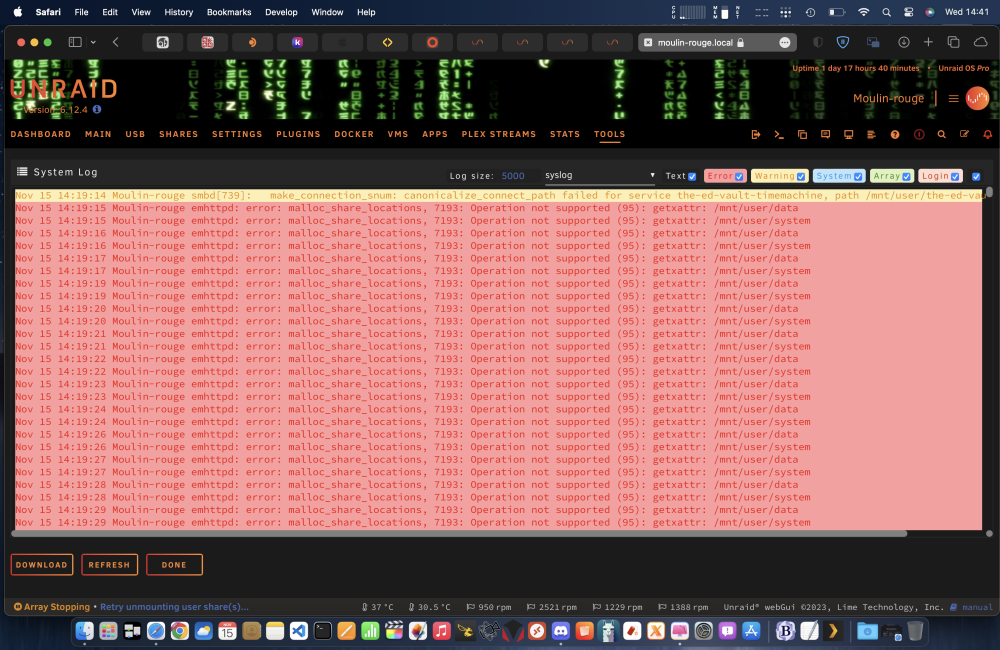Click the Help question mark icon

pos(895,135)
